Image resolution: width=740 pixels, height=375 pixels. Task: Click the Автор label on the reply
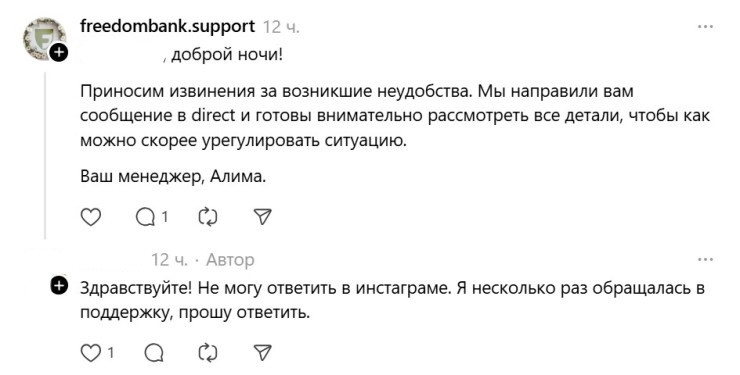[230, 260]
